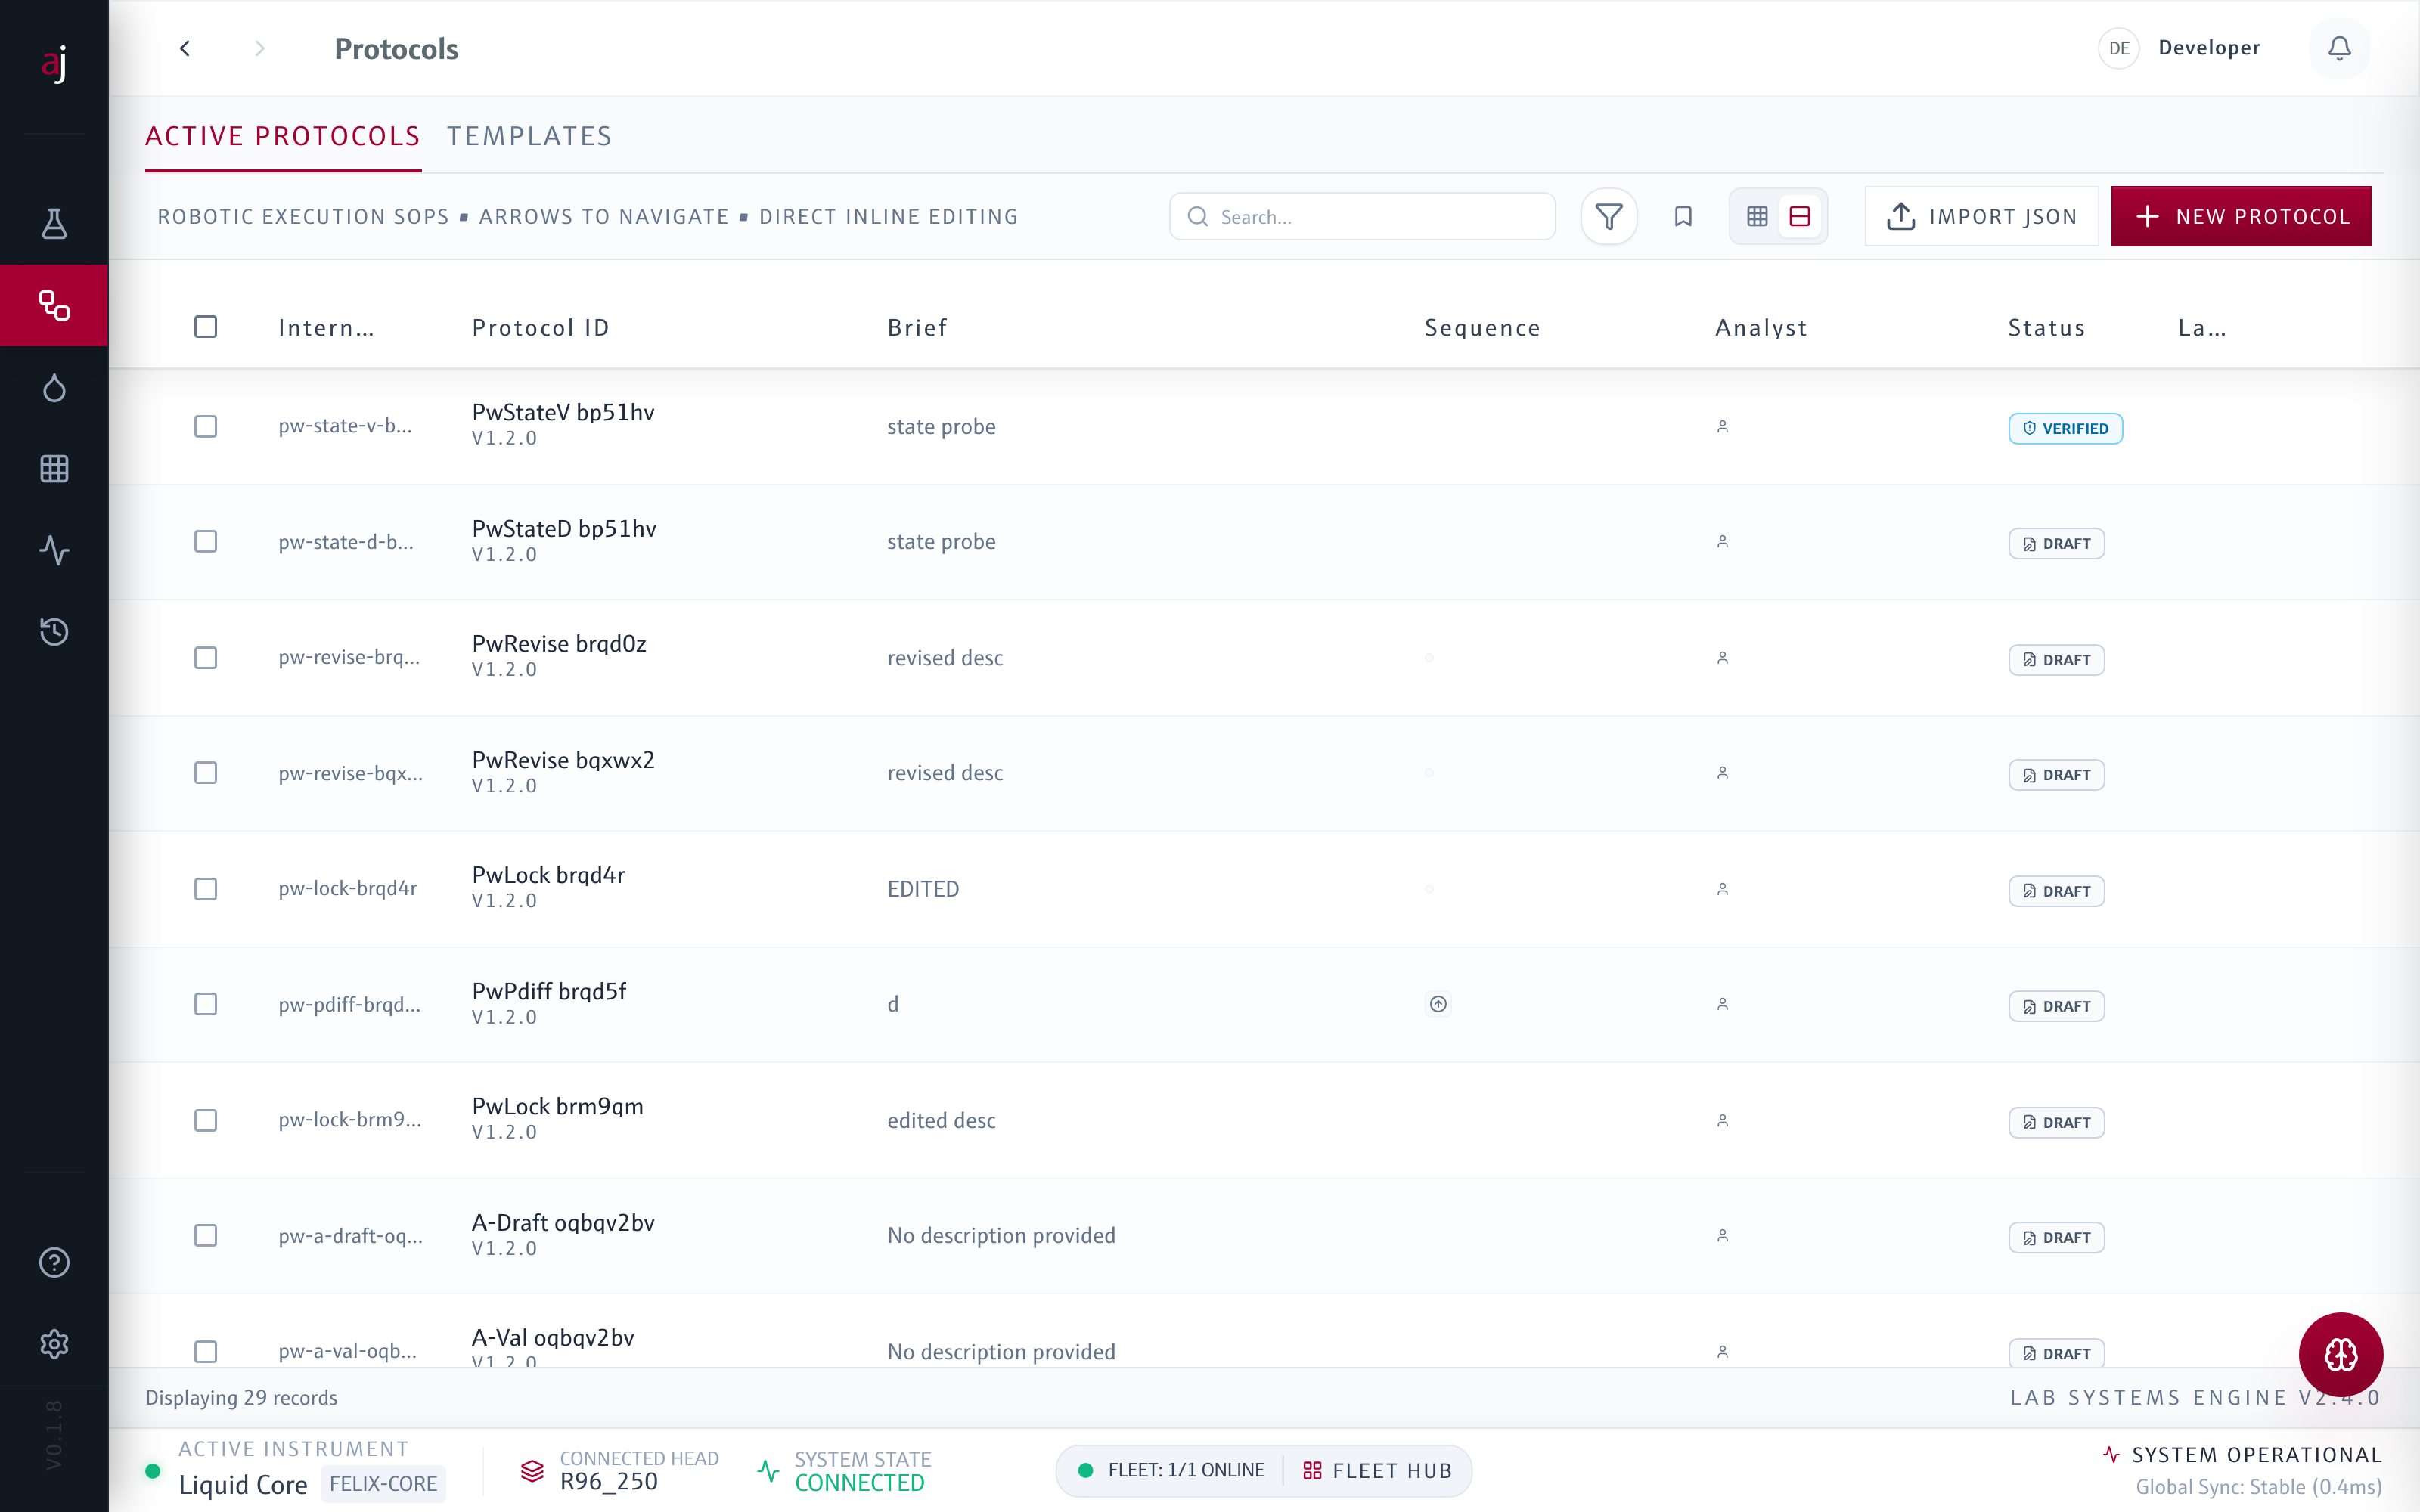Check the PwStateV bp51hv row checkbox
The height and width of the screenshot is (1512, 2420).
coord(205,427)
